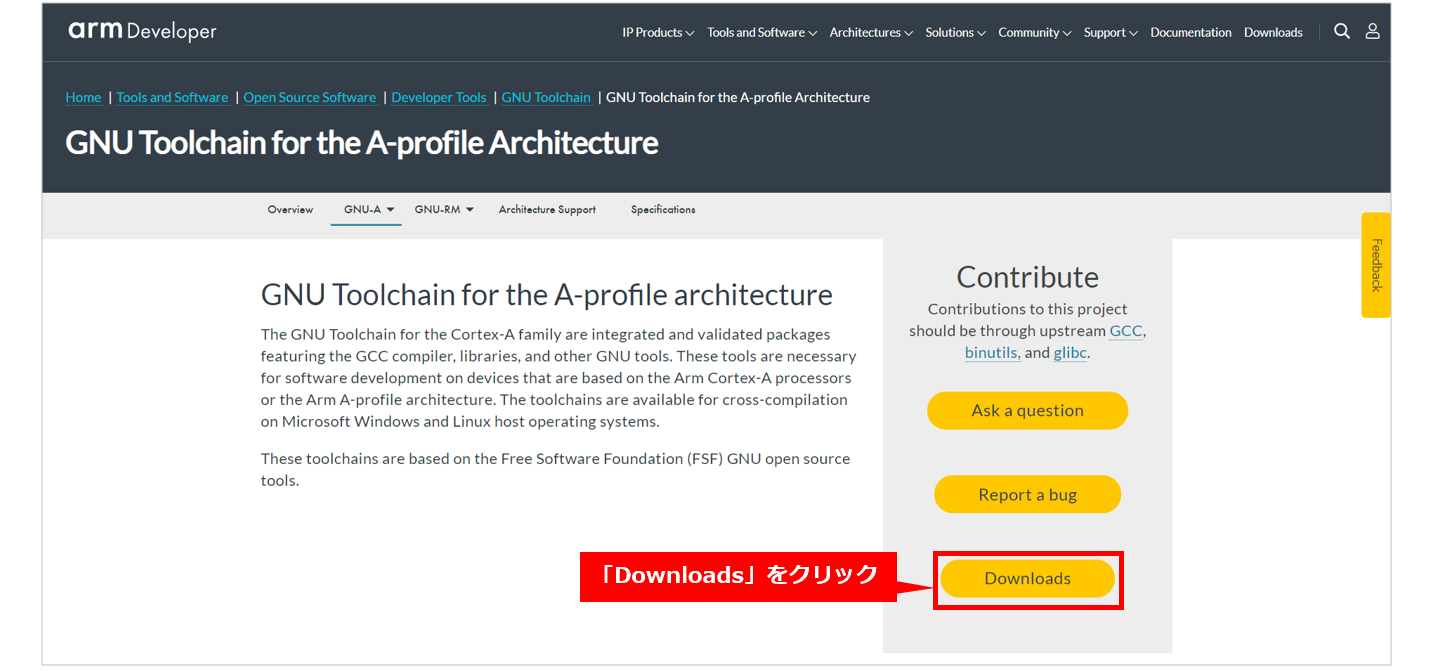Switch to the Overview tab
The height and width of the screenshot is (671, 1431).
(x=290, y=210)
